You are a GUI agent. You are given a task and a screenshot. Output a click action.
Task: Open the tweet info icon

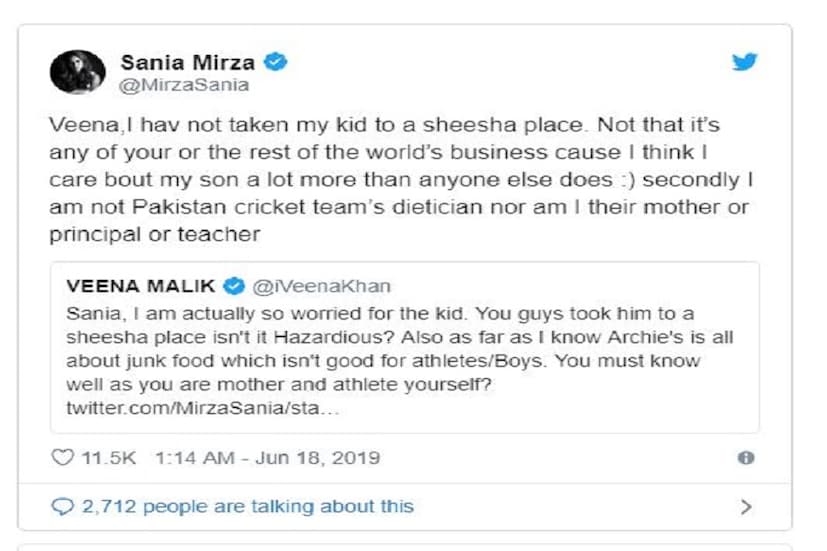pyautogui.click(x=745, y=458)
